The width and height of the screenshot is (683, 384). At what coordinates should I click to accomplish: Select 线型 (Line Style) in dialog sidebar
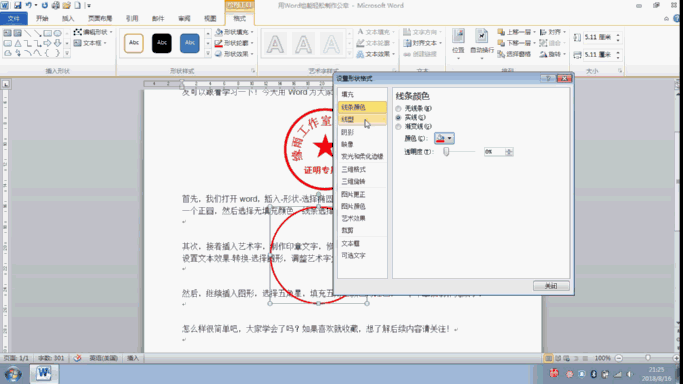[362, 119]
